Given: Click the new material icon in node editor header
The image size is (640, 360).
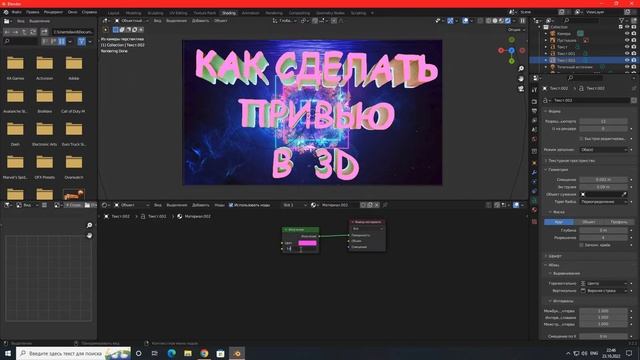Looking at the screenshot, I should [370, 205].
